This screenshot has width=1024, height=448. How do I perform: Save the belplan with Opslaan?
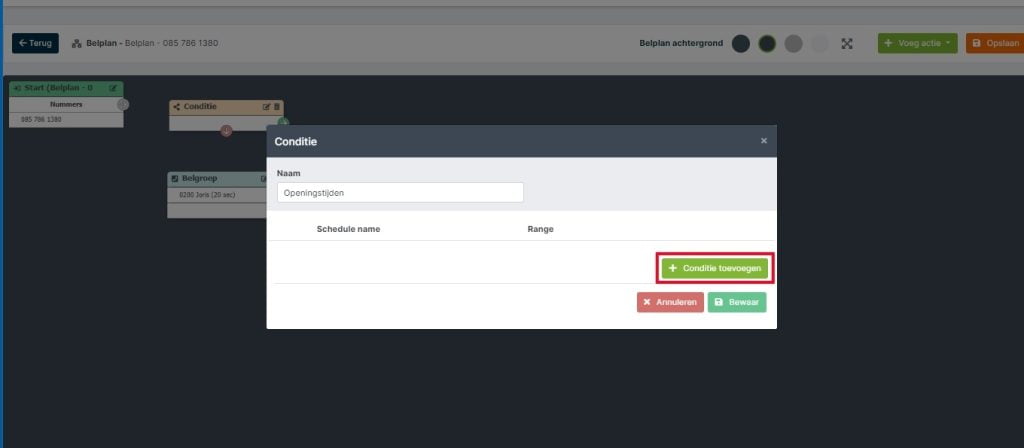click(x=995, y=43)
